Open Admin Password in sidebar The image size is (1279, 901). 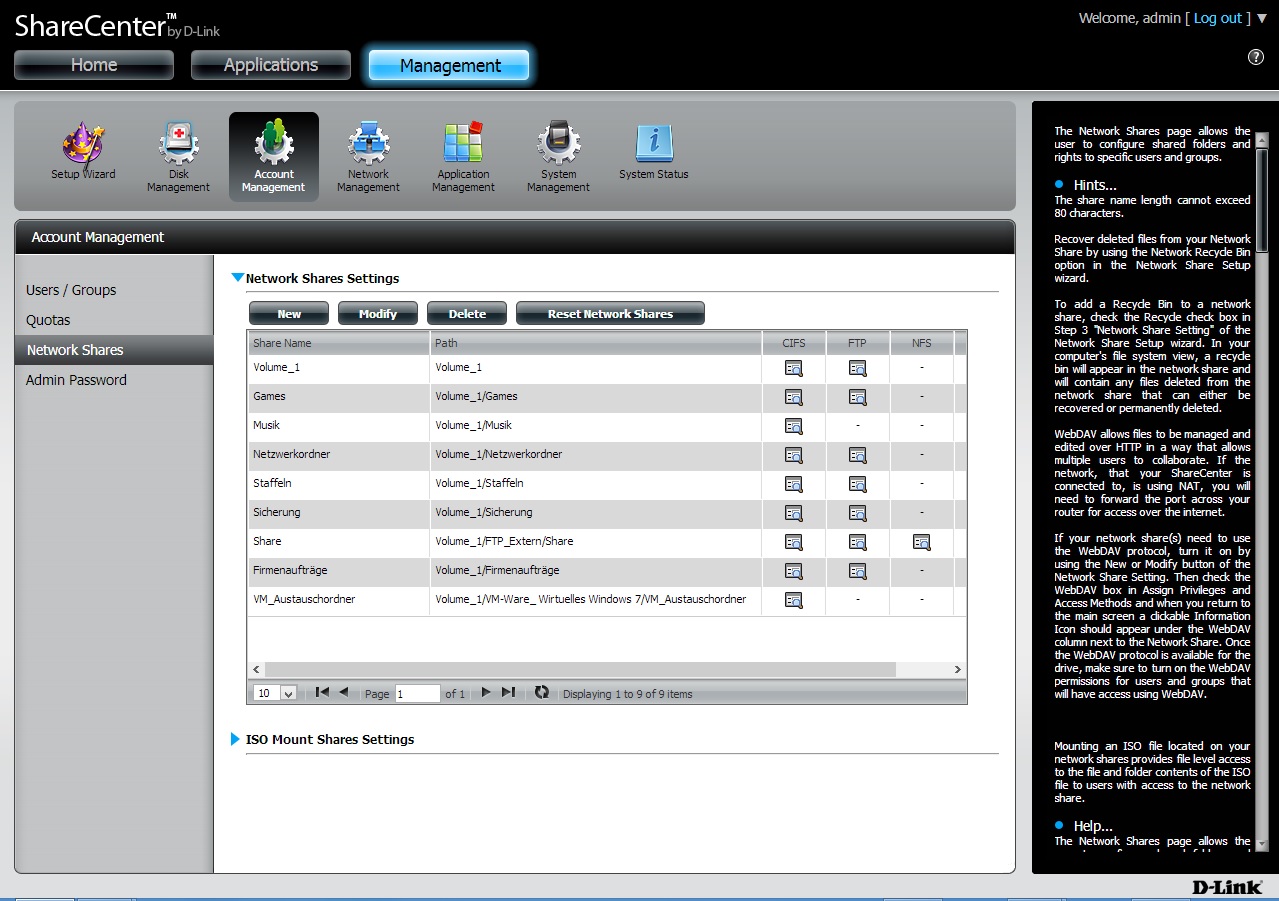76,380
